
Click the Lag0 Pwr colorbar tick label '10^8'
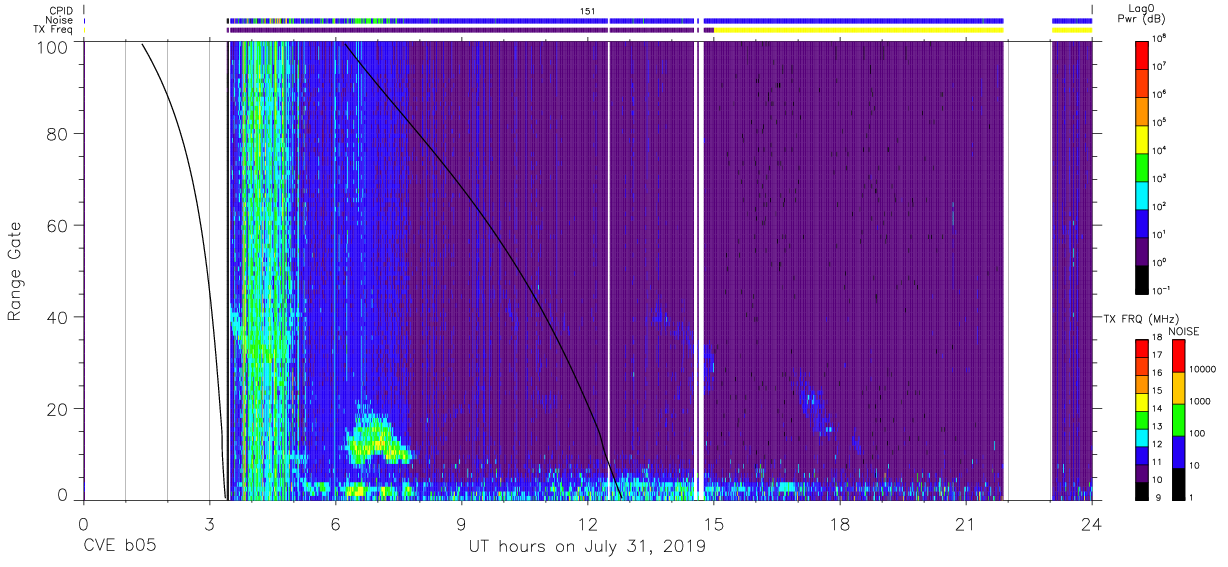tap(1160, 38)
